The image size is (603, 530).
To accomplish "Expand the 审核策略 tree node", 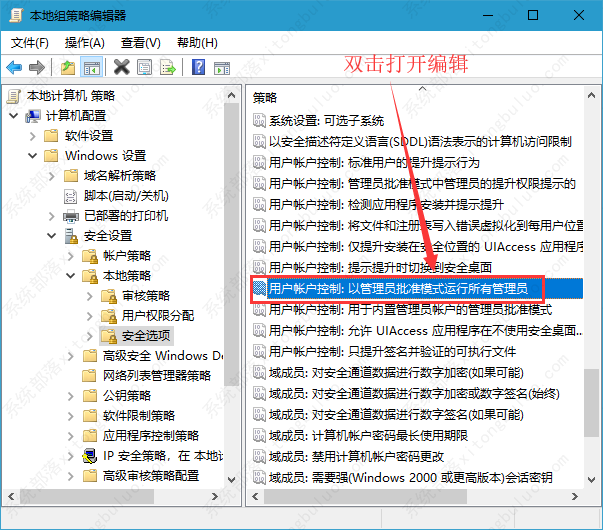I will pos(90,296).
